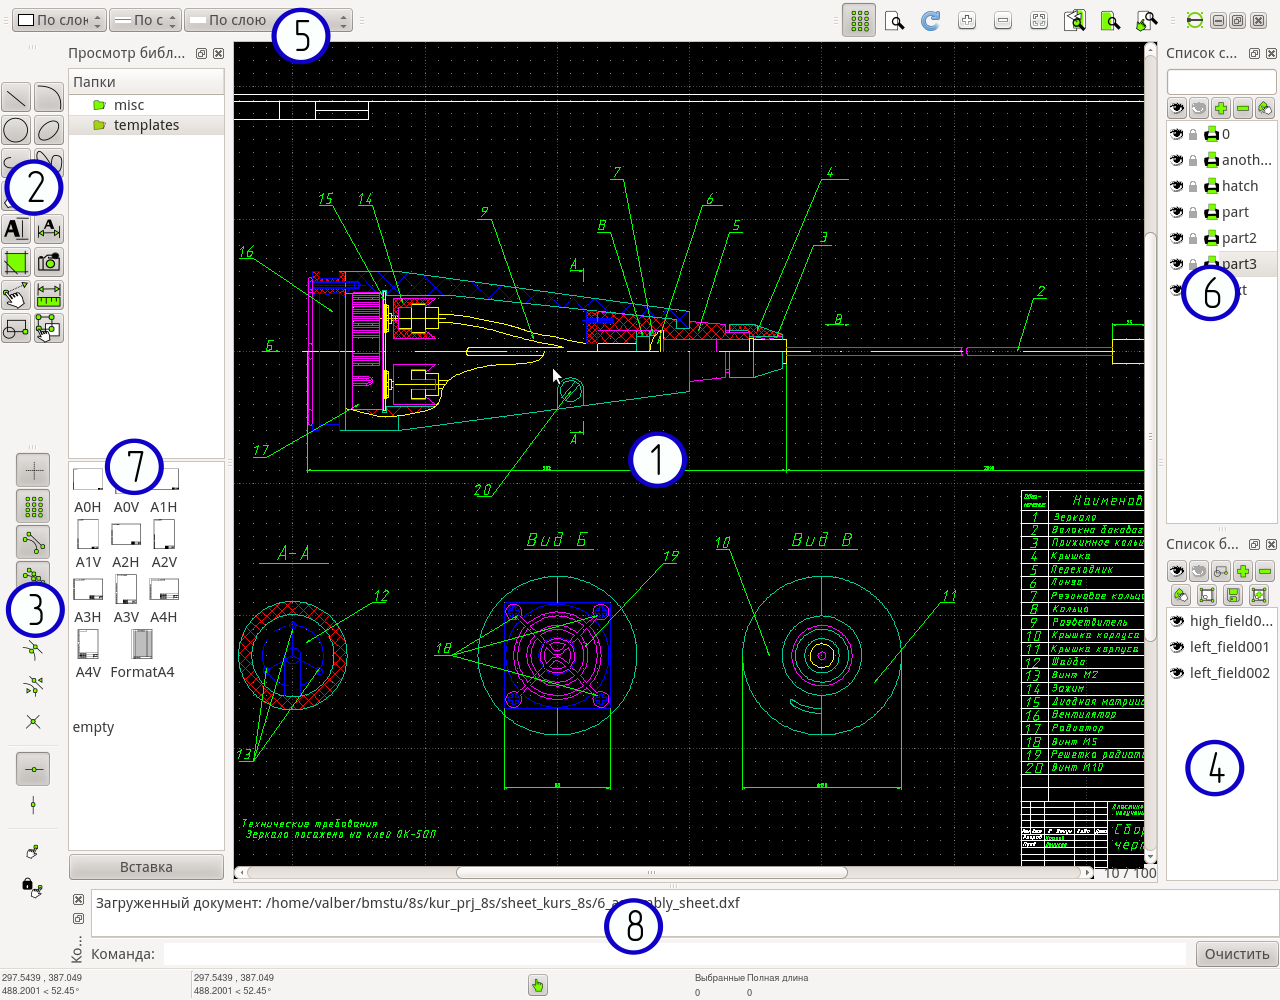Select the Circle tool

pos(15,129)
